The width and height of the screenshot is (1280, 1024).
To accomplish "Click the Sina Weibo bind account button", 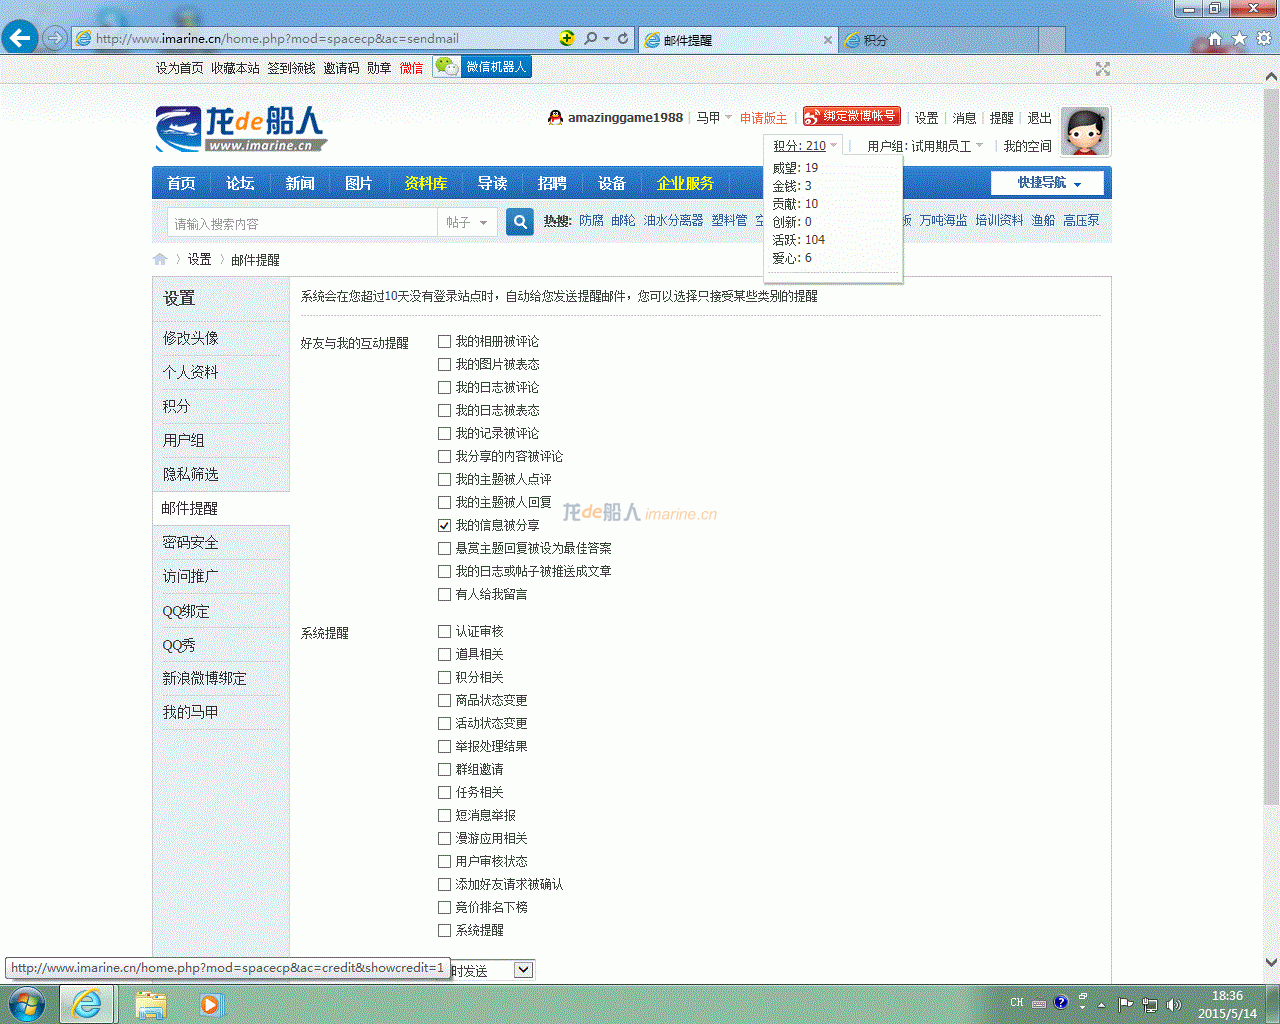I will pos(852,116).
